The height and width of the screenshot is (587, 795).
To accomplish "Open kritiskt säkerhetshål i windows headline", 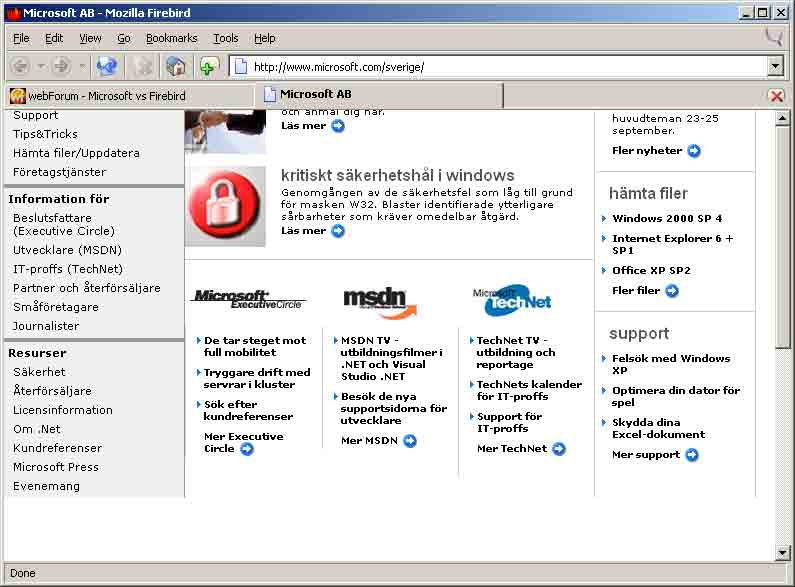I will tap(398, 175).
